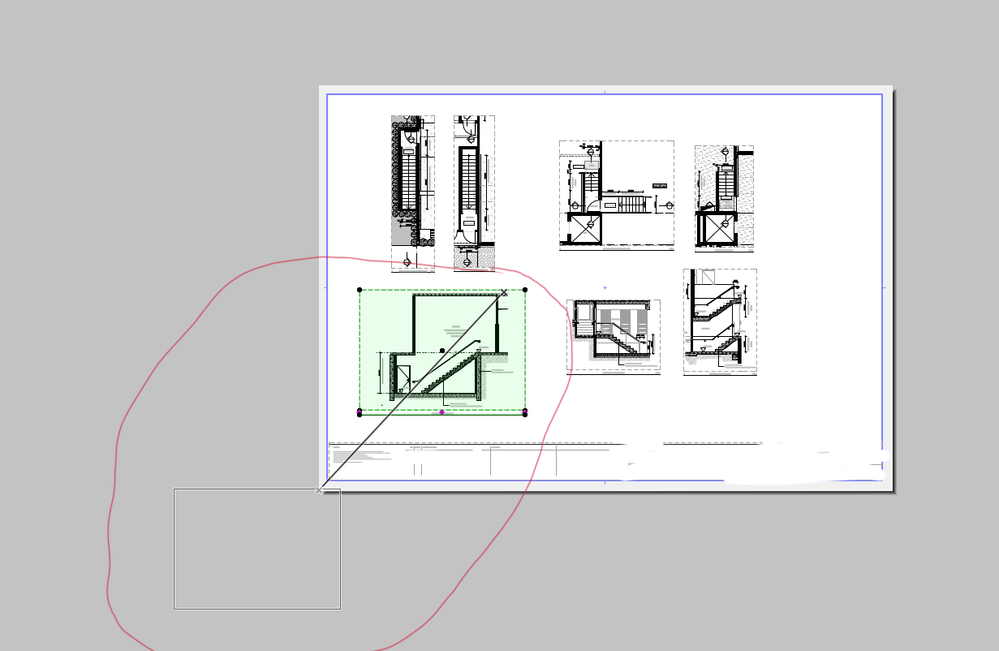Click magenta midpoint handle on green drawing's bottom edge
Viewport: 999px width, 651px height.
coord(442,413)
